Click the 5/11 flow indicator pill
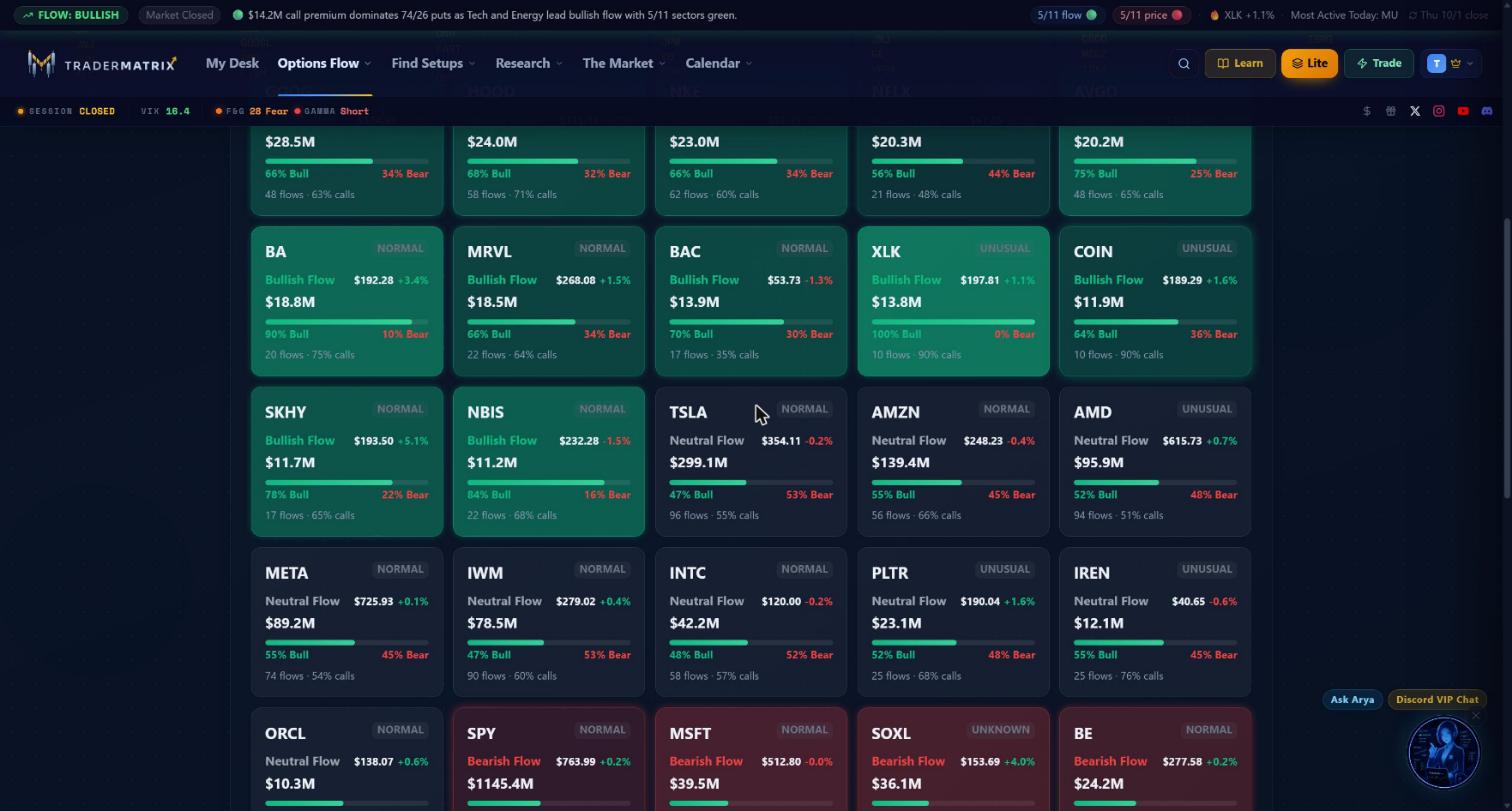The image size is (1512, 811). 1066,15
